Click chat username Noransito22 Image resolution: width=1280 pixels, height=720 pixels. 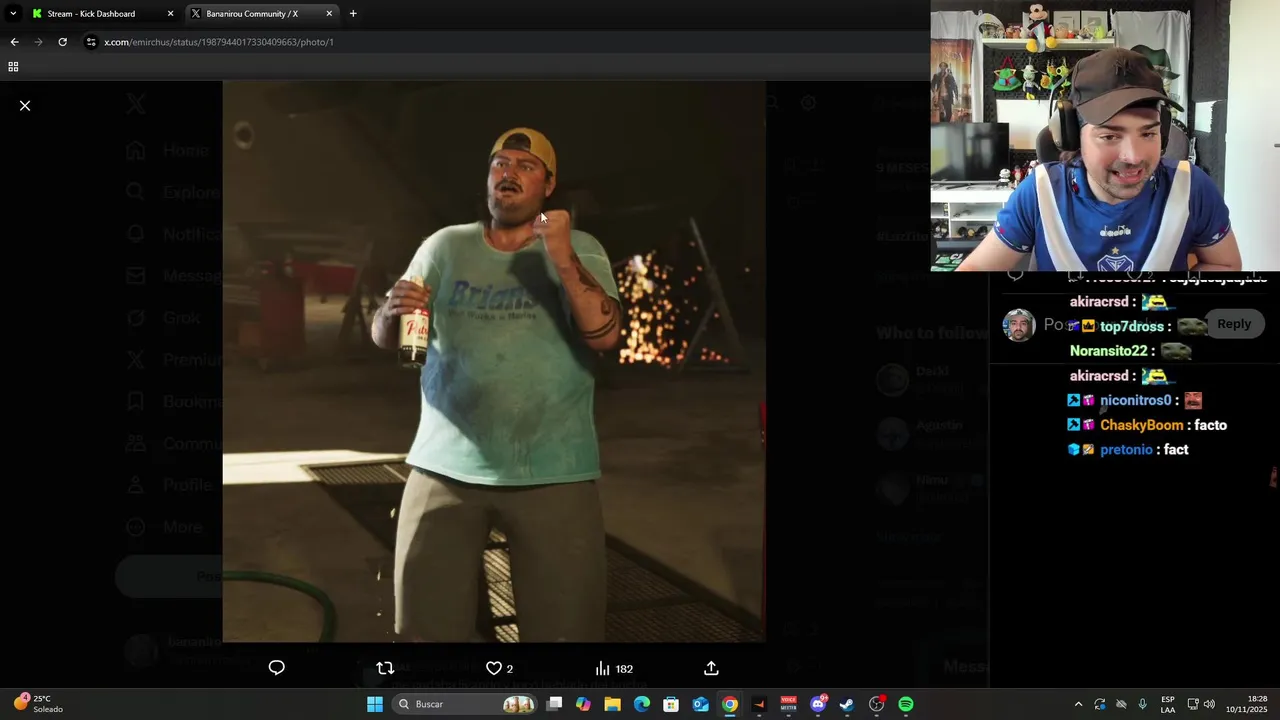pos(1109,351)
